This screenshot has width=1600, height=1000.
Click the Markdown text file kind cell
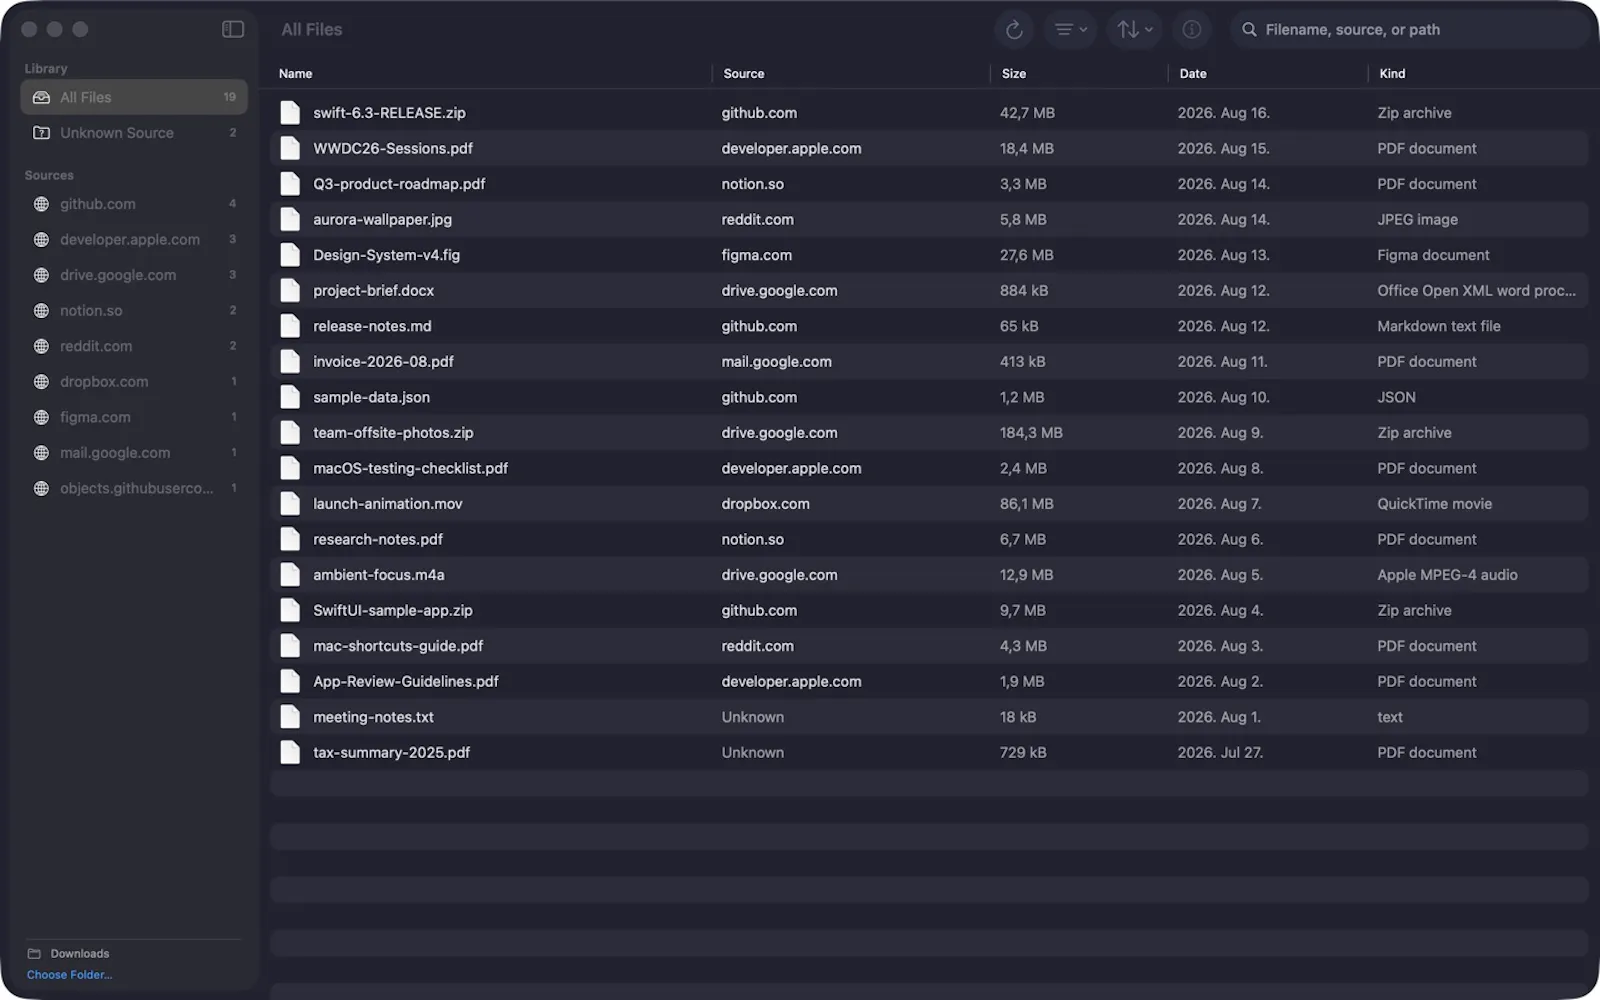pyautogui.click(x=1439, y=326)
